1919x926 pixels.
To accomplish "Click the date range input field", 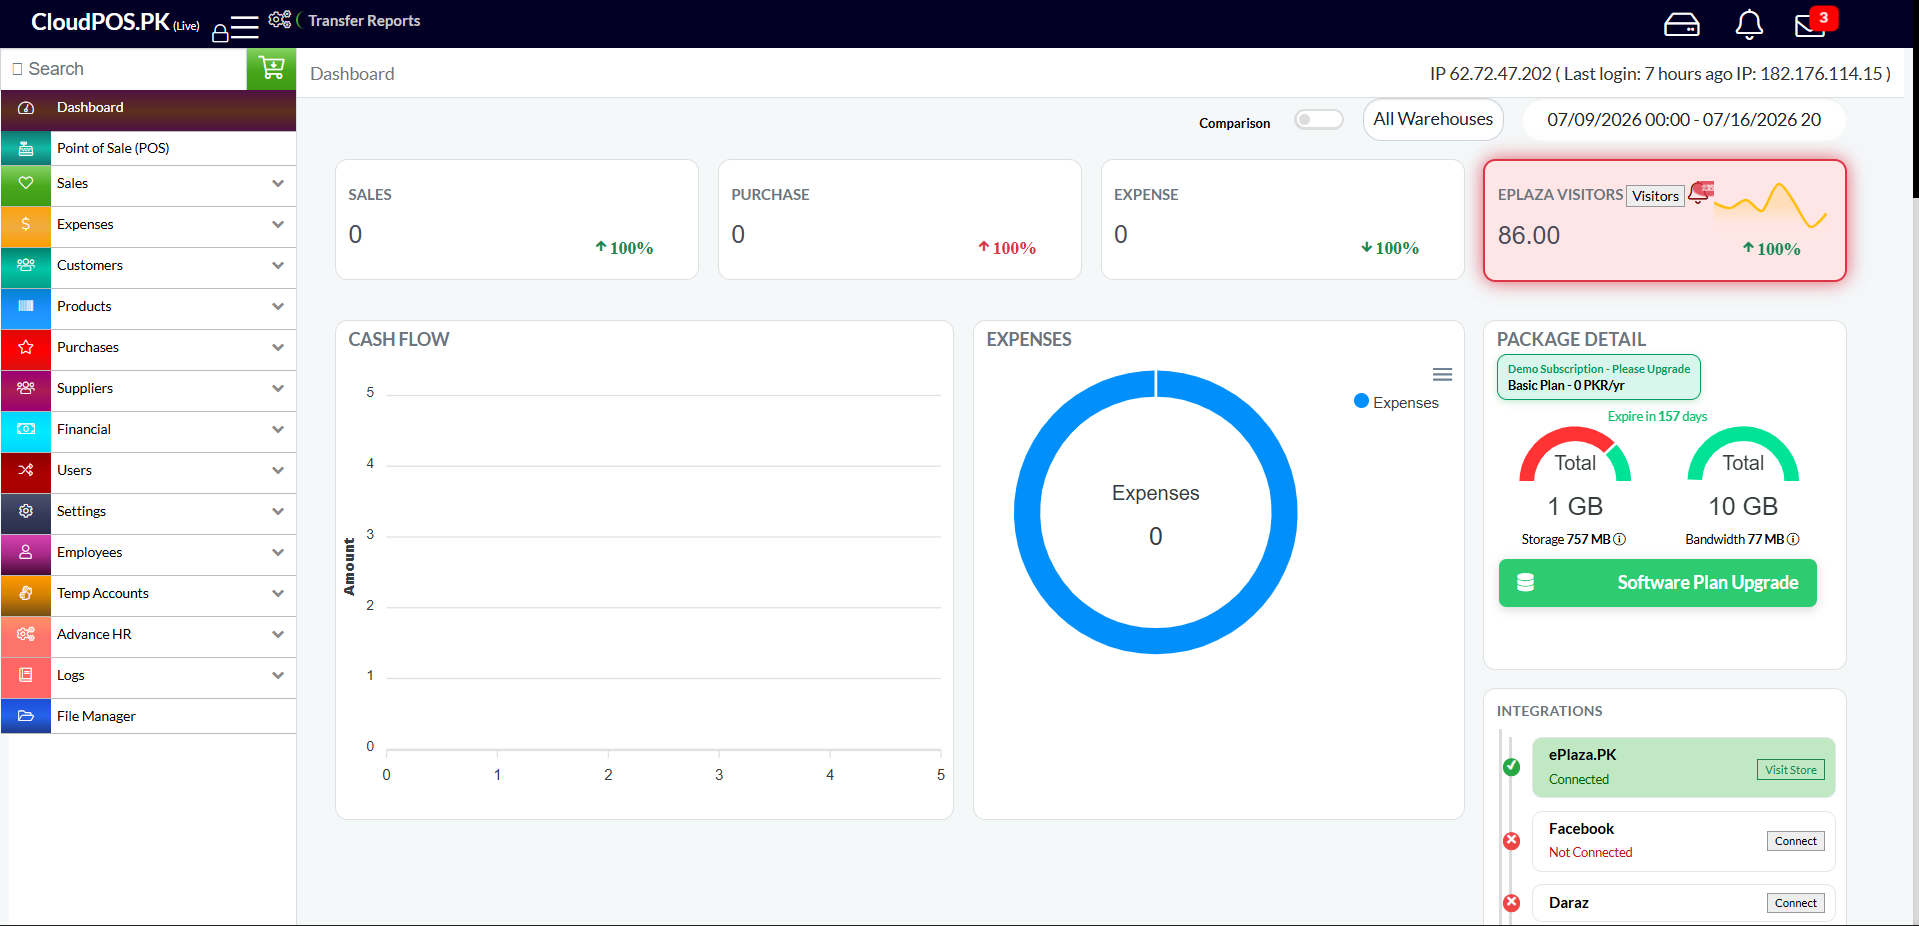I will pyautogui.click(x=1684, y=120).
